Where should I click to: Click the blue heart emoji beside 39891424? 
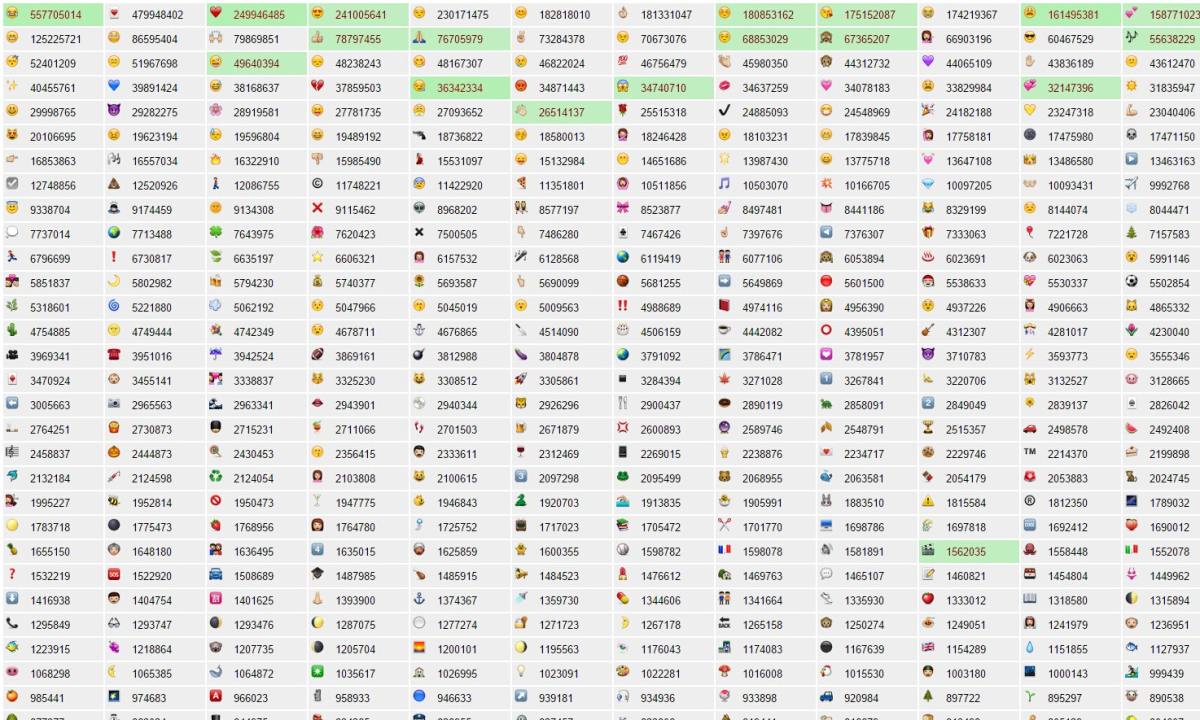(113, 87)
